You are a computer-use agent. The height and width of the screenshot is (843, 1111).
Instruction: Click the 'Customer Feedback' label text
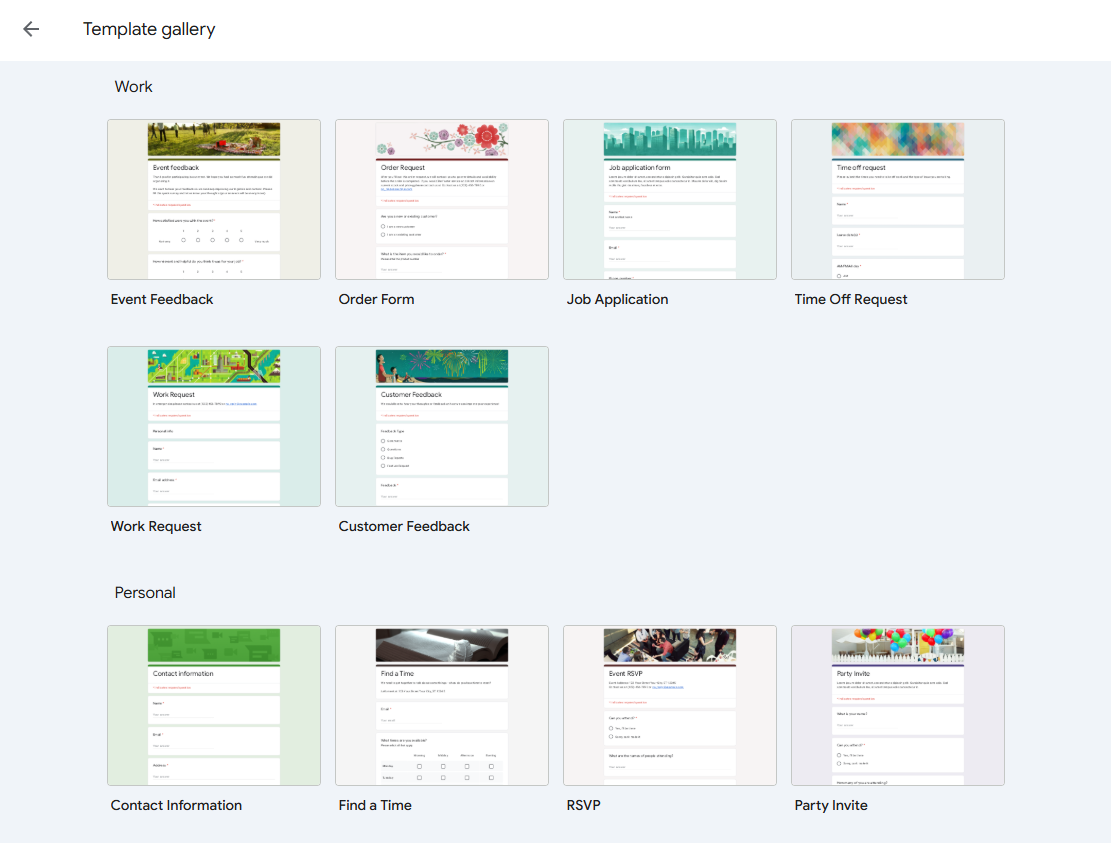click(x=404, y=526)
